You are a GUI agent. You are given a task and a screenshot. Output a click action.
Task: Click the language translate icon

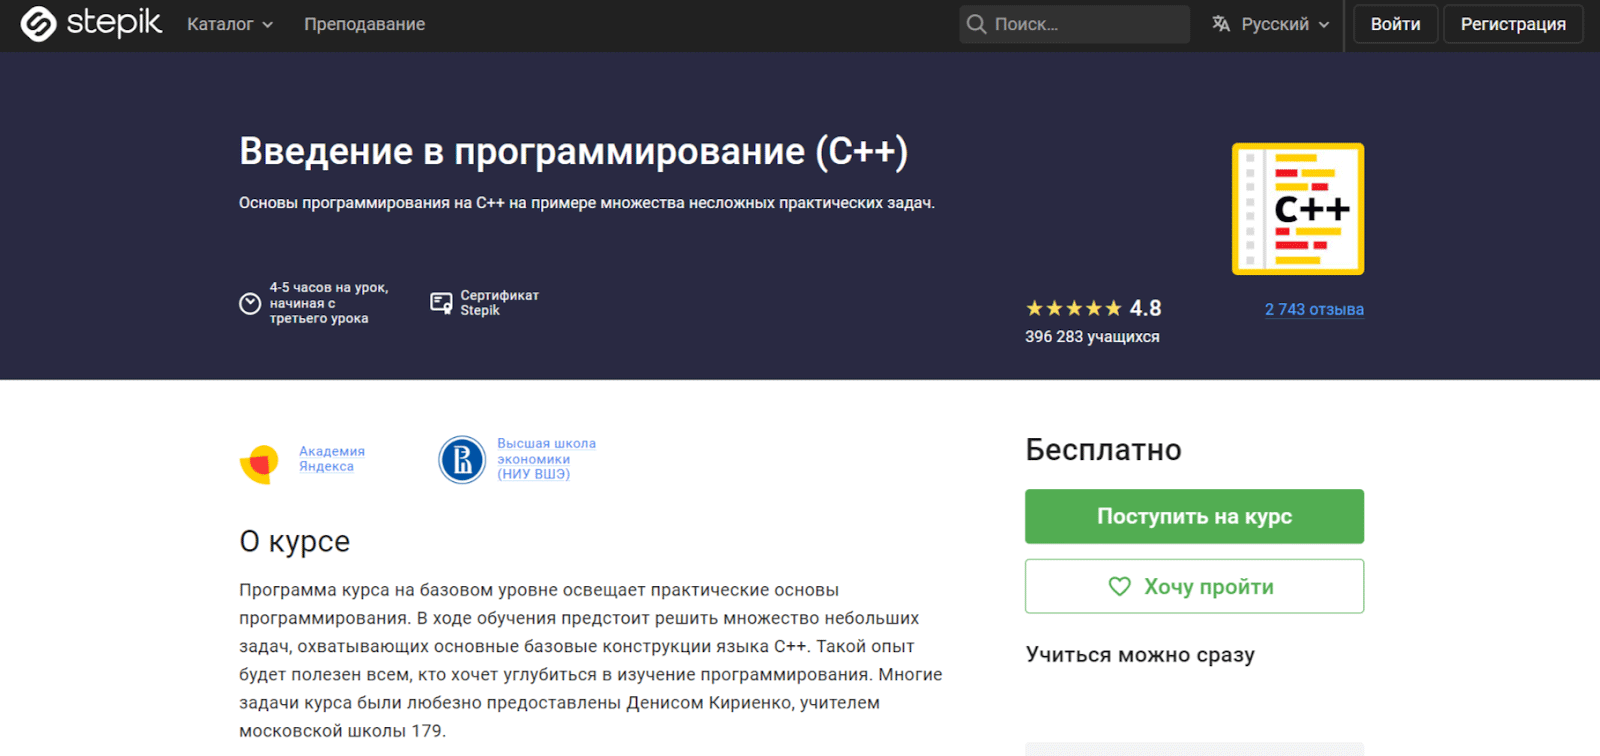1221,24
